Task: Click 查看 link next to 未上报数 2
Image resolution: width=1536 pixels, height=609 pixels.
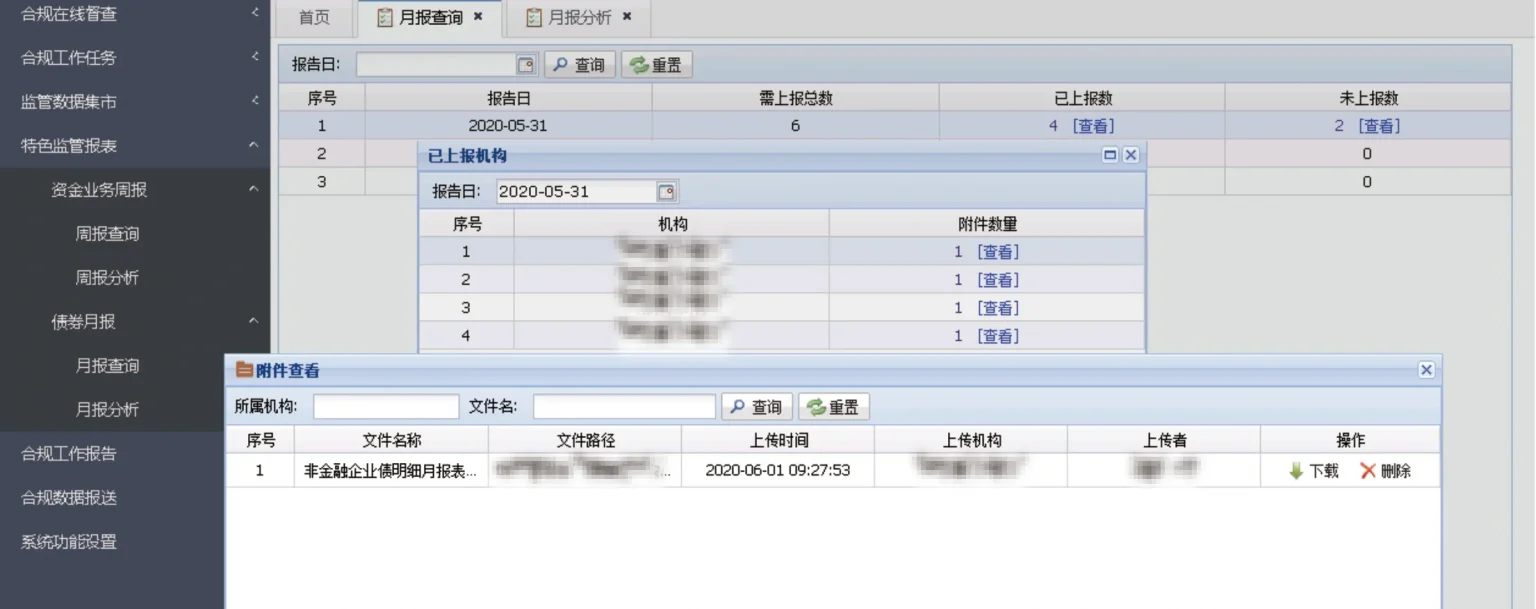Action: 1379,126
